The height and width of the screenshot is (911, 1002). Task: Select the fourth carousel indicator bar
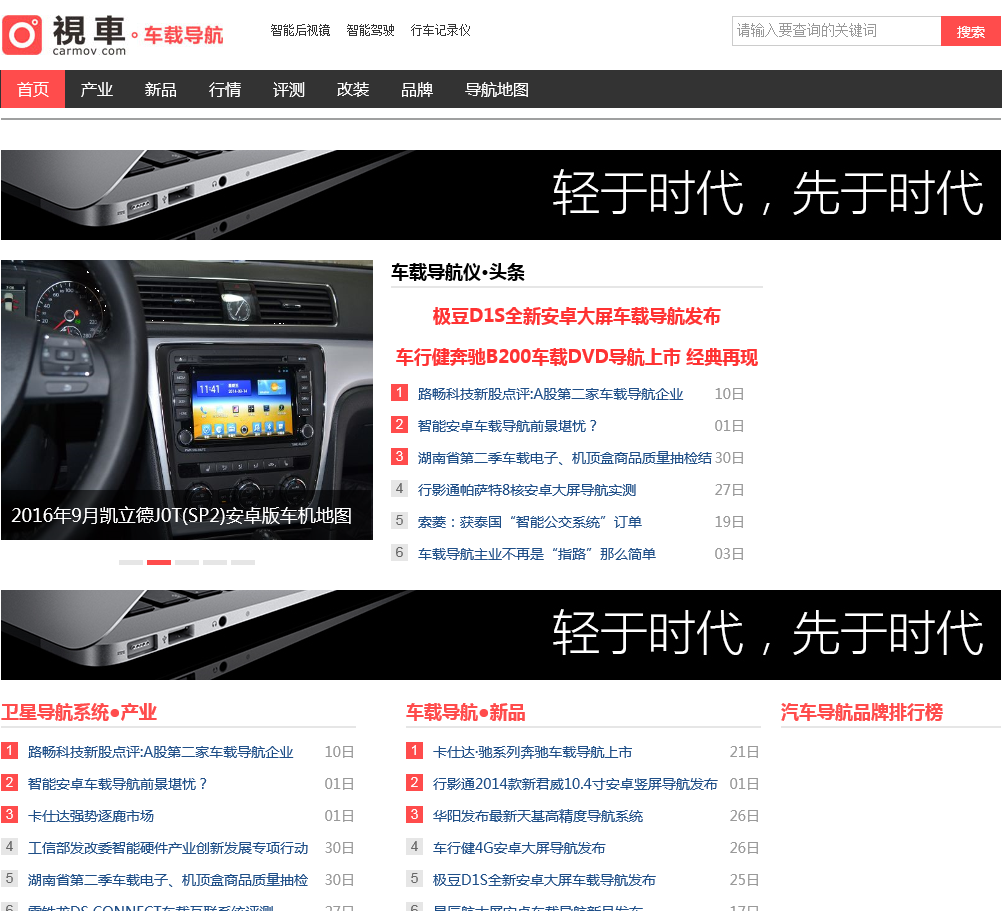point(215,562)
